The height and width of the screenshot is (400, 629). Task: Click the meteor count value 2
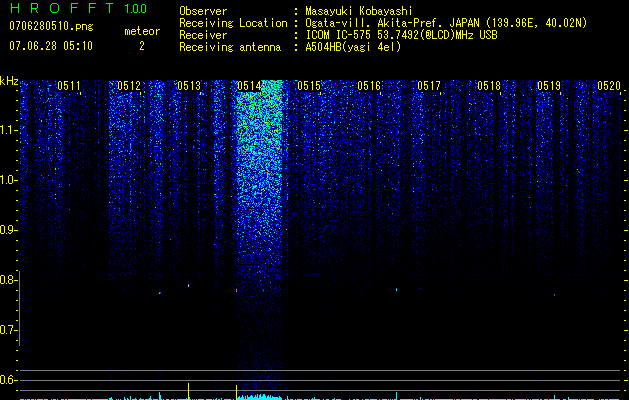coord(142,46)
